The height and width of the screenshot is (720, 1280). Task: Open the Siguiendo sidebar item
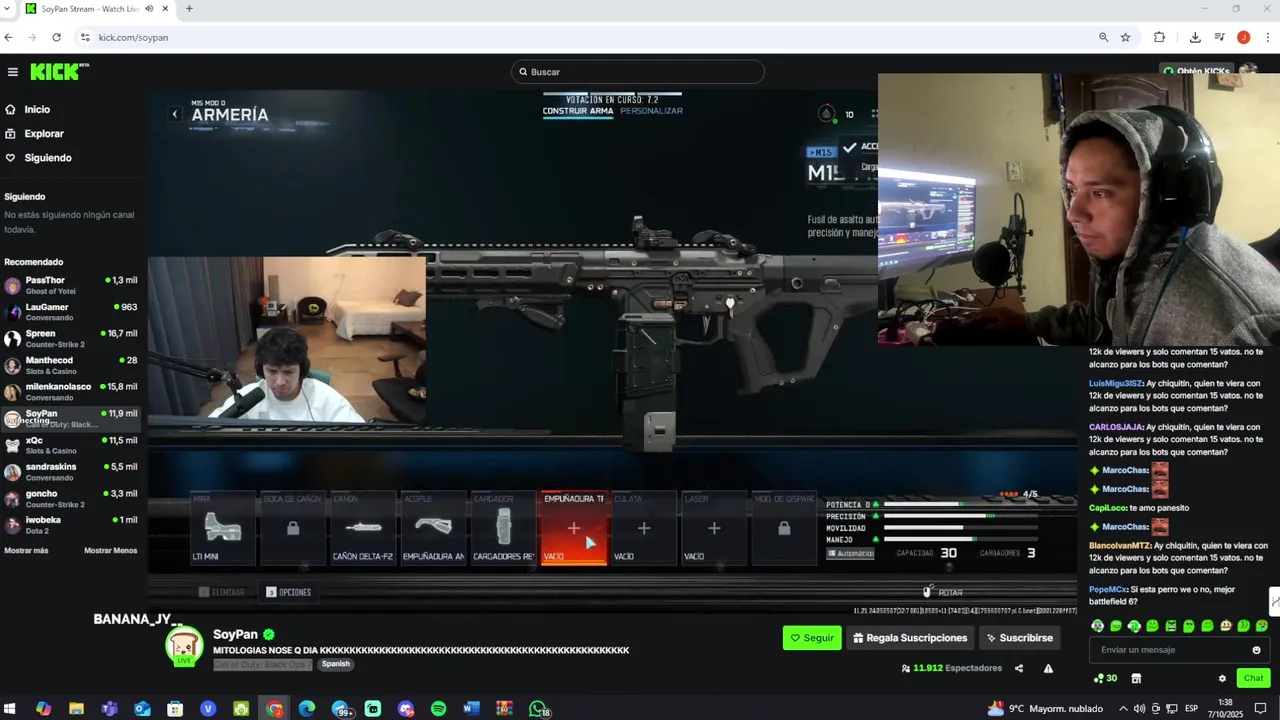(48, 158)
